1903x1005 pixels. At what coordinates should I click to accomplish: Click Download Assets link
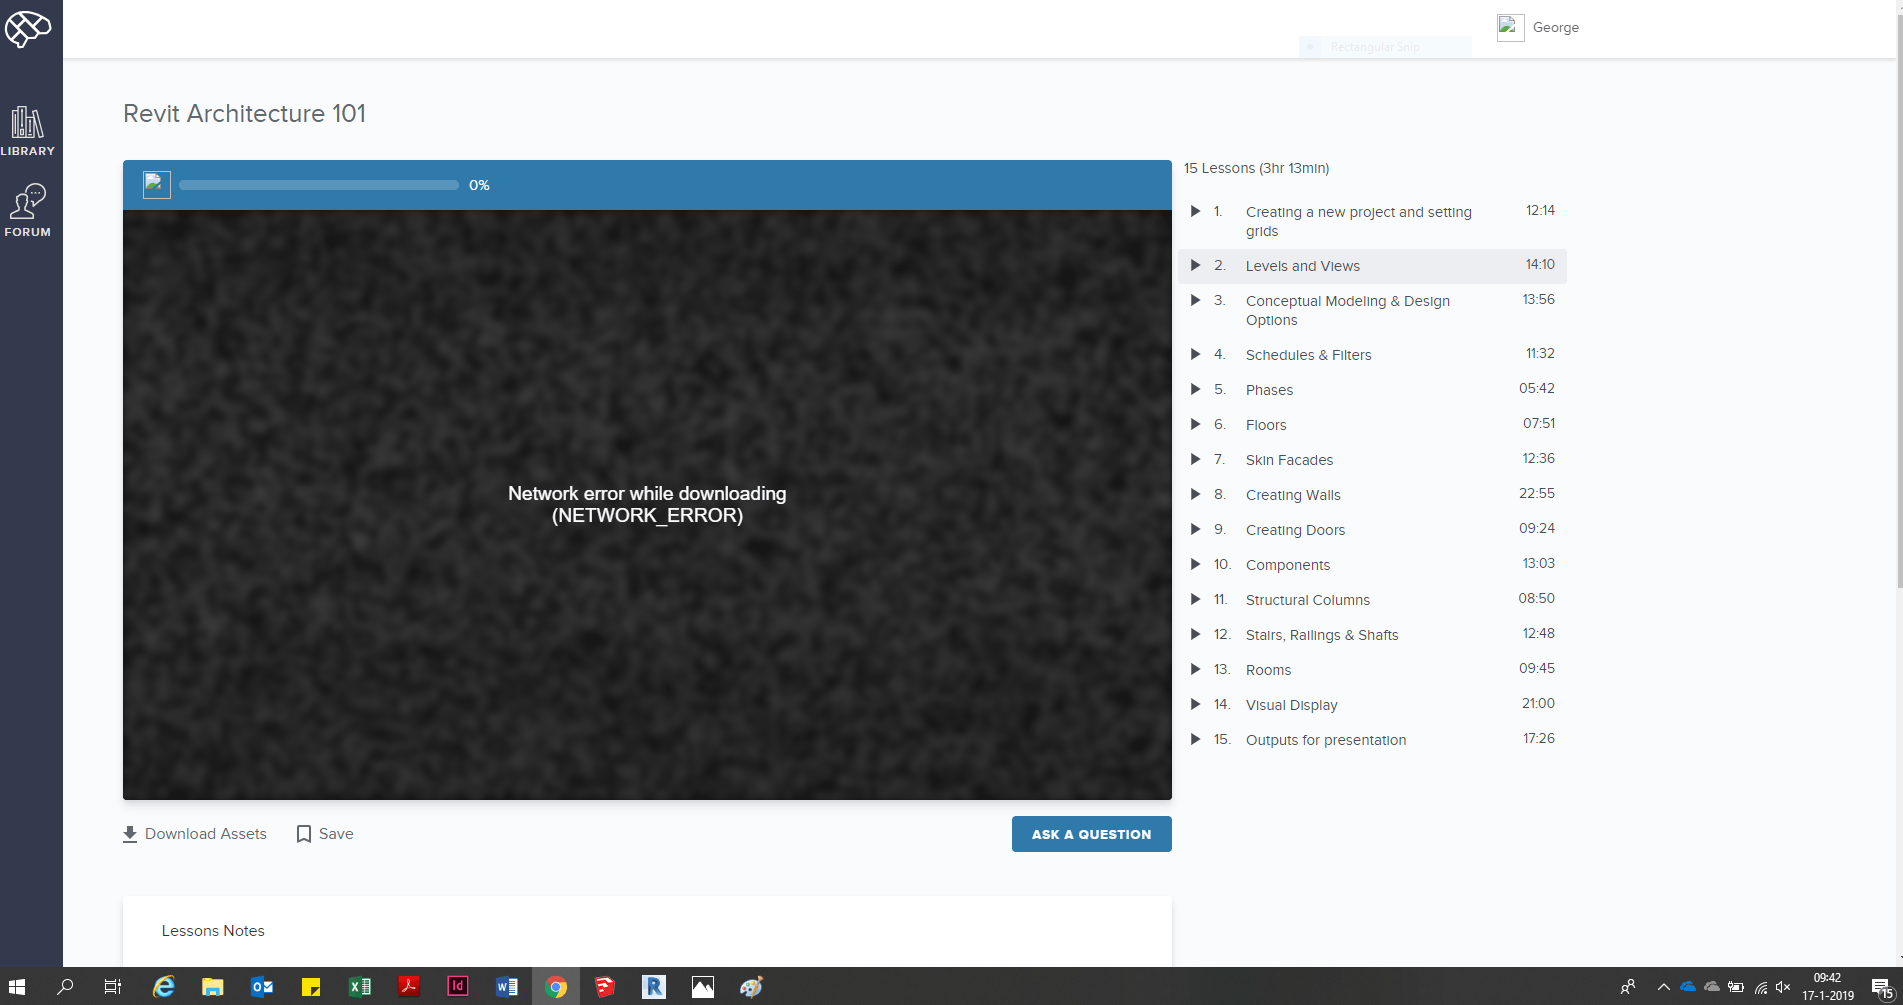195,834
